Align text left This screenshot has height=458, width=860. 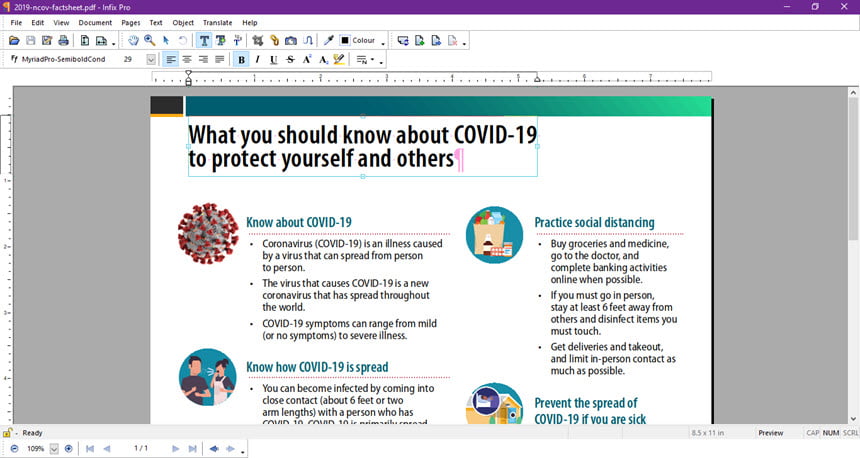171,59
